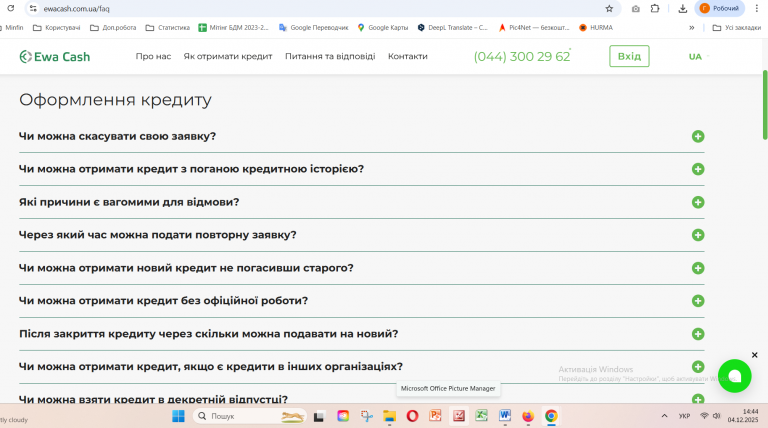Screen dimensions: 768x428
Task: Expand 'Через який час можна подати повторну заявку?' plus
Action: coord(698,235)
